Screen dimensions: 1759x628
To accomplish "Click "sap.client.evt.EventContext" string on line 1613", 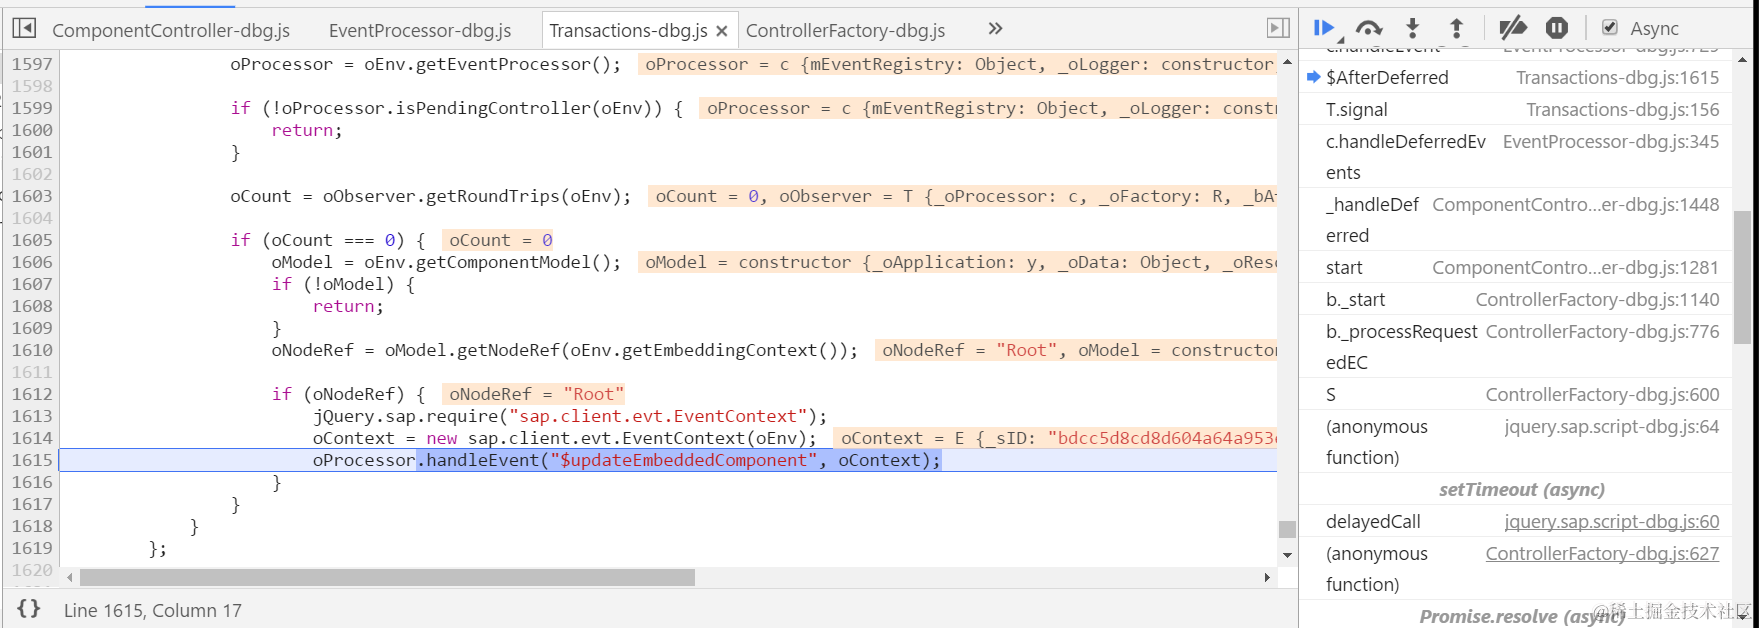I will point(657,416).
